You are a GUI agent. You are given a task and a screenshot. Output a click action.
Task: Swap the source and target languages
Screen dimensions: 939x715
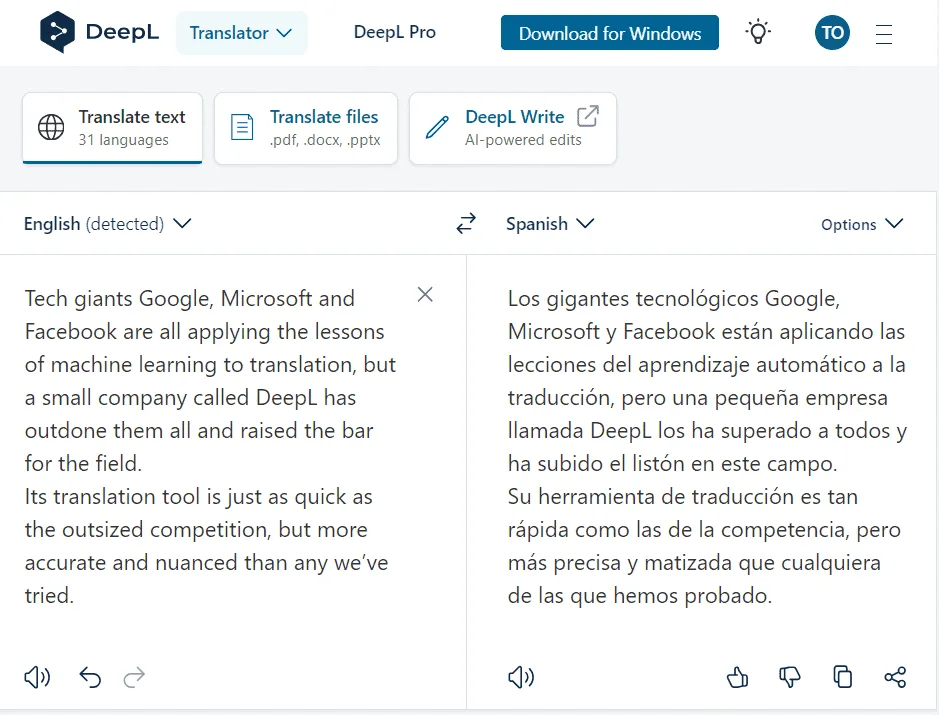click(x=466, y=224)
